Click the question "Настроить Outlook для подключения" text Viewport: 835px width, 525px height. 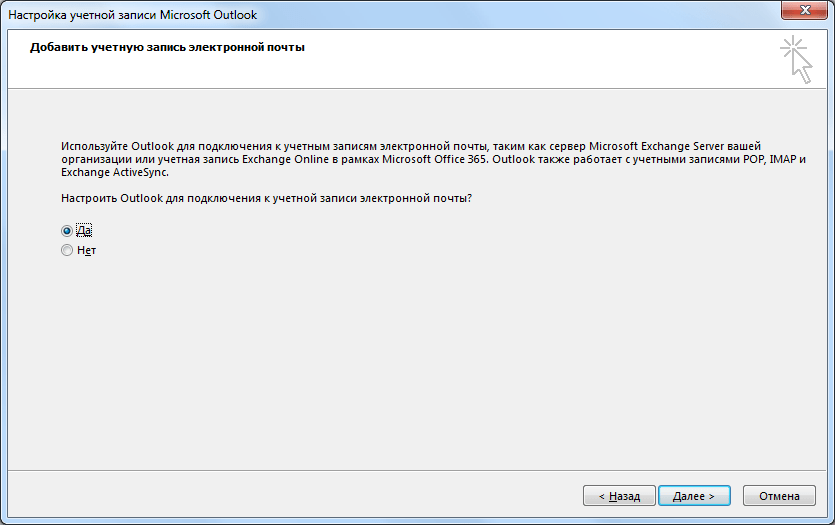click(266, 198)
